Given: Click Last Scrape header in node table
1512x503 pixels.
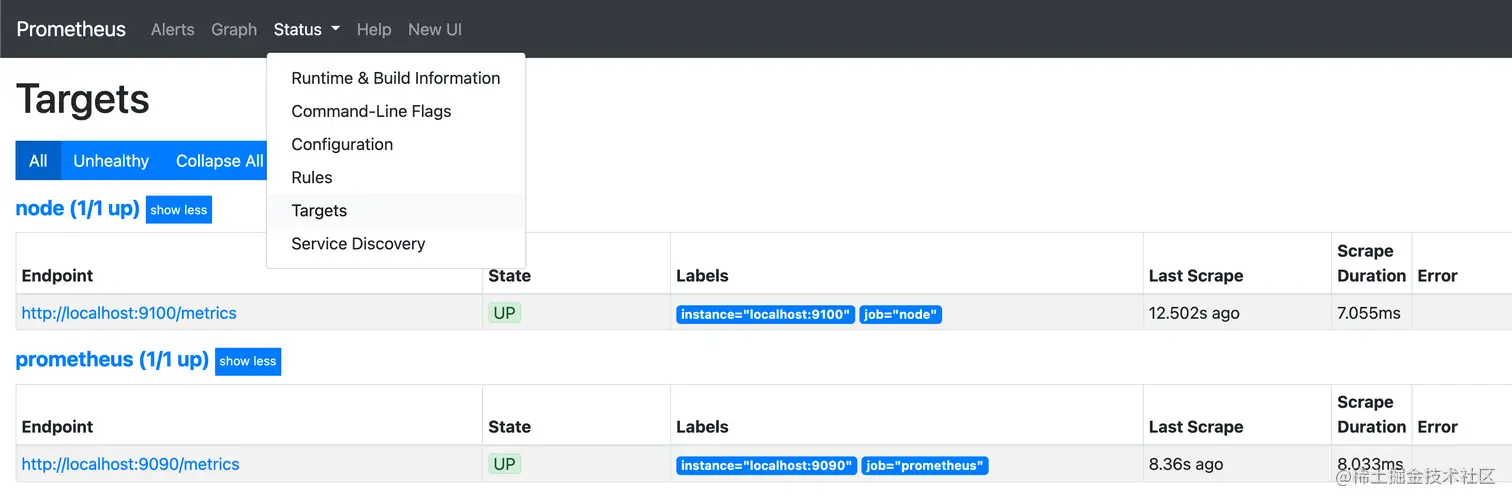Looking at the screenshot, I should tap(1196, 276).
